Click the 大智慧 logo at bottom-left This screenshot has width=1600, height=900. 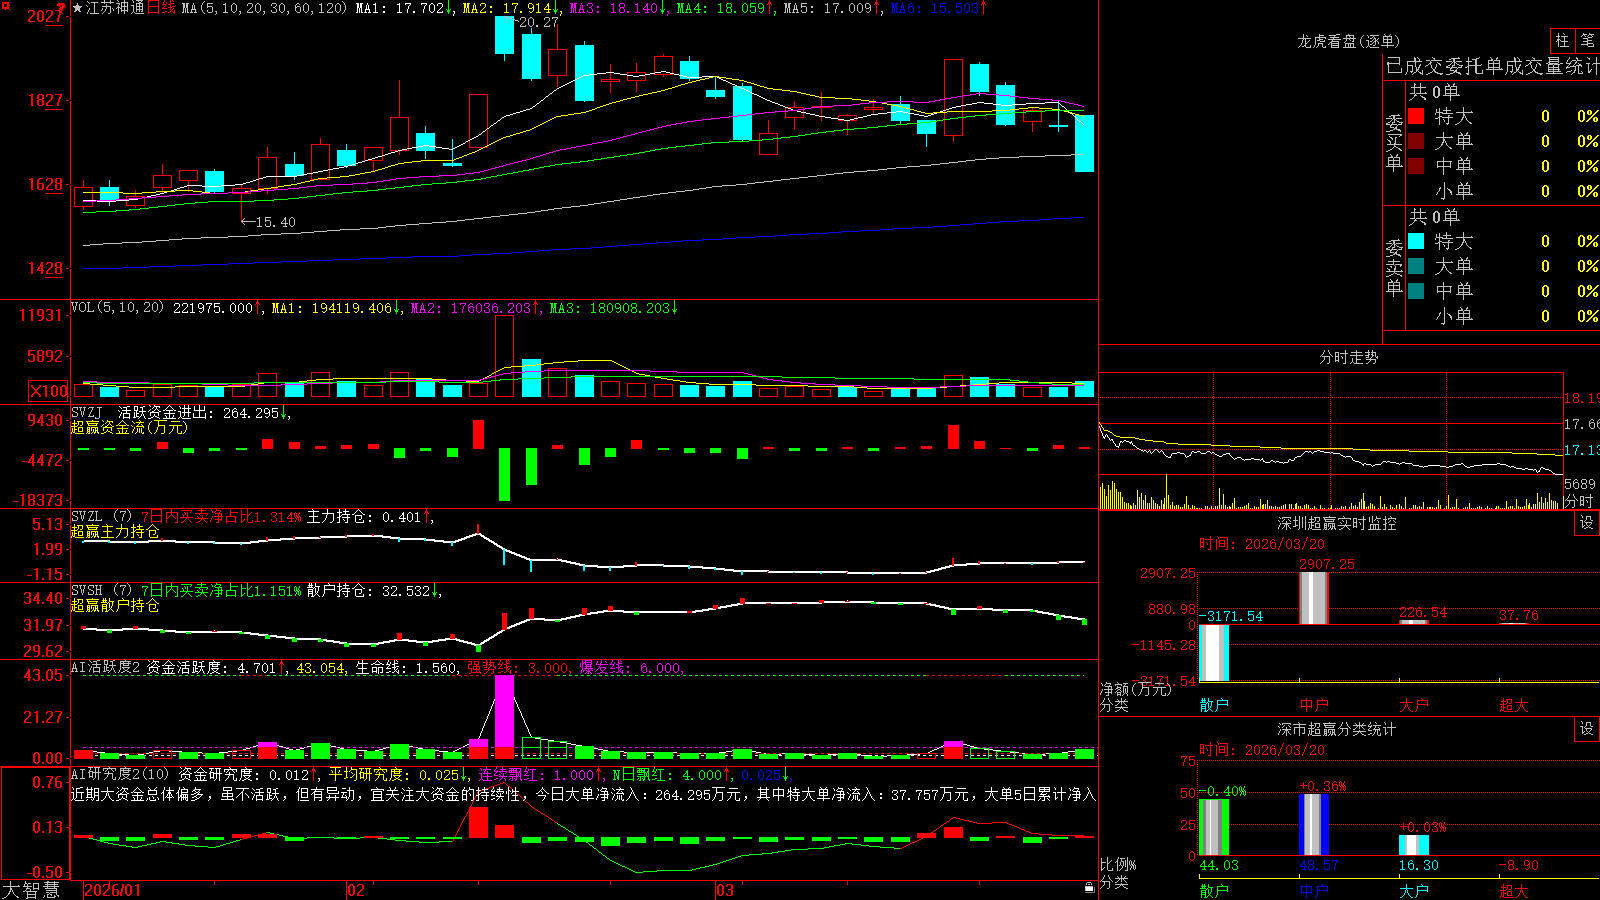click(x=31, y=890)
